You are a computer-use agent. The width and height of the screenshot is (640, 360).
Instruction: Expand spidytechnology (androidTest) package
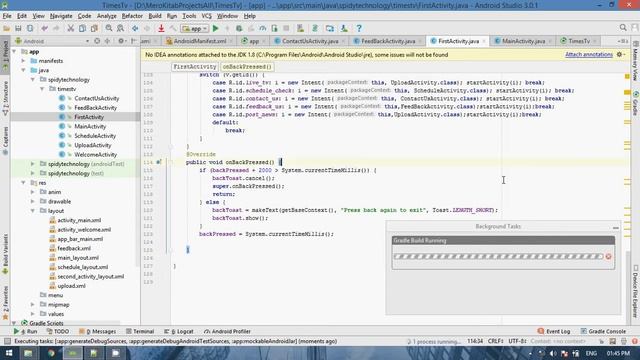click(x=33, y=164)
